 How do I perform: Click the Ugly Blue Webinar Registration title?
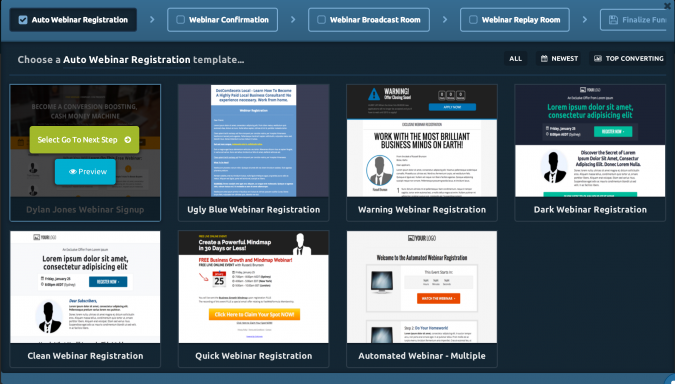pos(254,210)
